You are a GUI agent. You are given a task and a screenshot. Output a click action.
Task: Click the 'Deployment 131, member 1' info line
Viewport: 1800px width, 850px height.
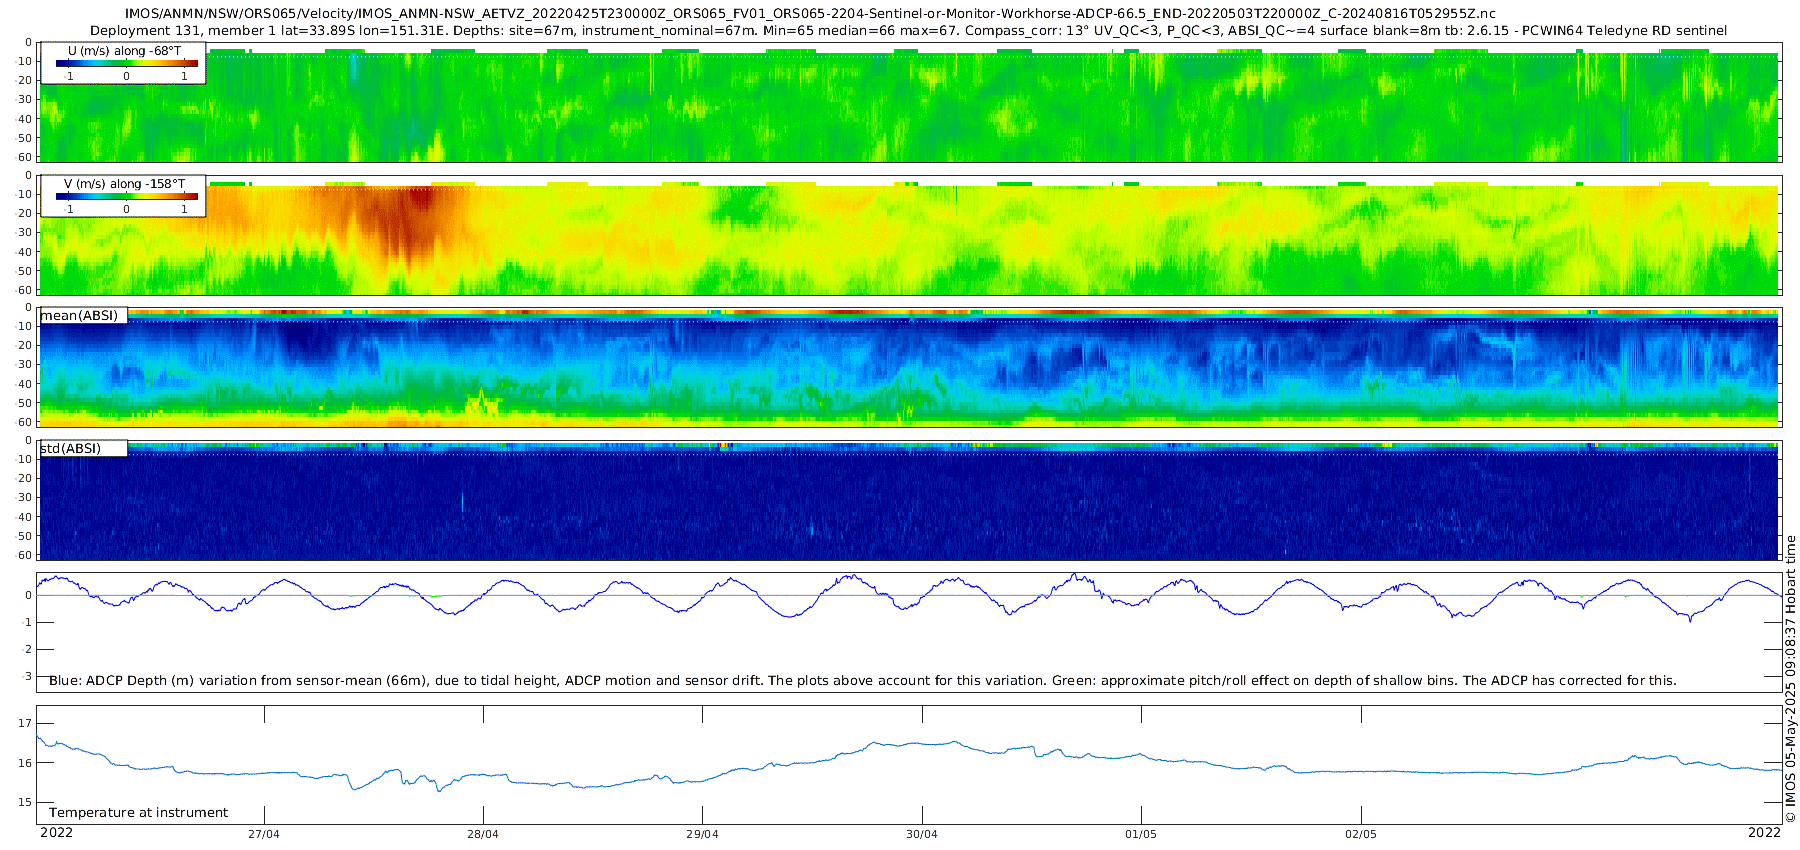(908, 31)
